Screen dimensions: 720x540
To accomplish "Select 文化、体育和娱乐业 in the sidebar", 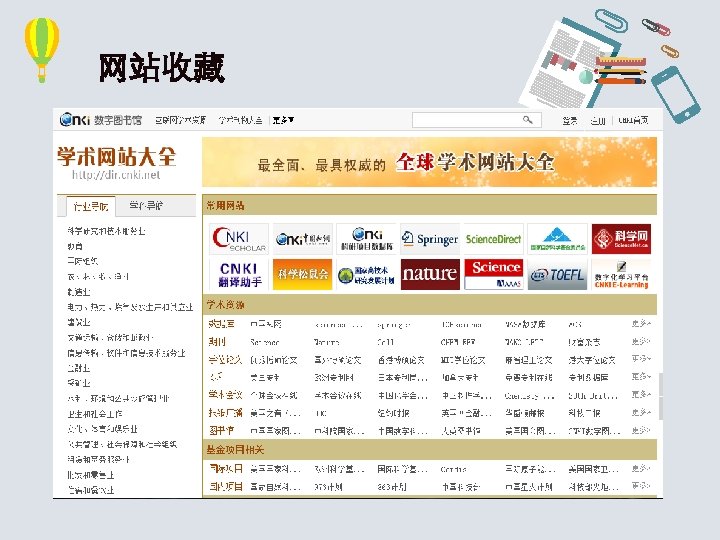I will (102, 429).
